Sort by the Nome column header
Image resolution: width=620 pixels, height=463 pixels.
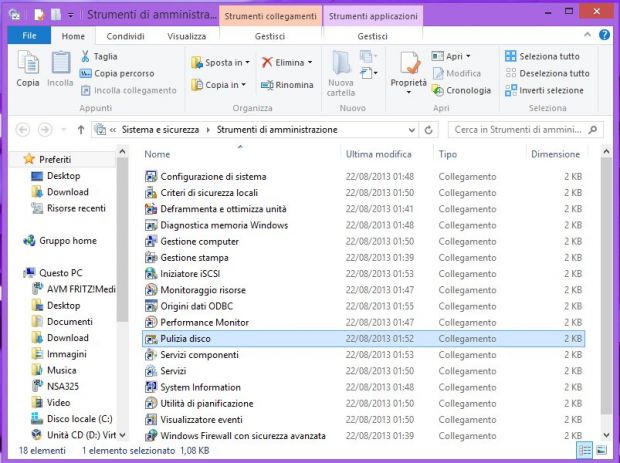[x=157, y=154]
